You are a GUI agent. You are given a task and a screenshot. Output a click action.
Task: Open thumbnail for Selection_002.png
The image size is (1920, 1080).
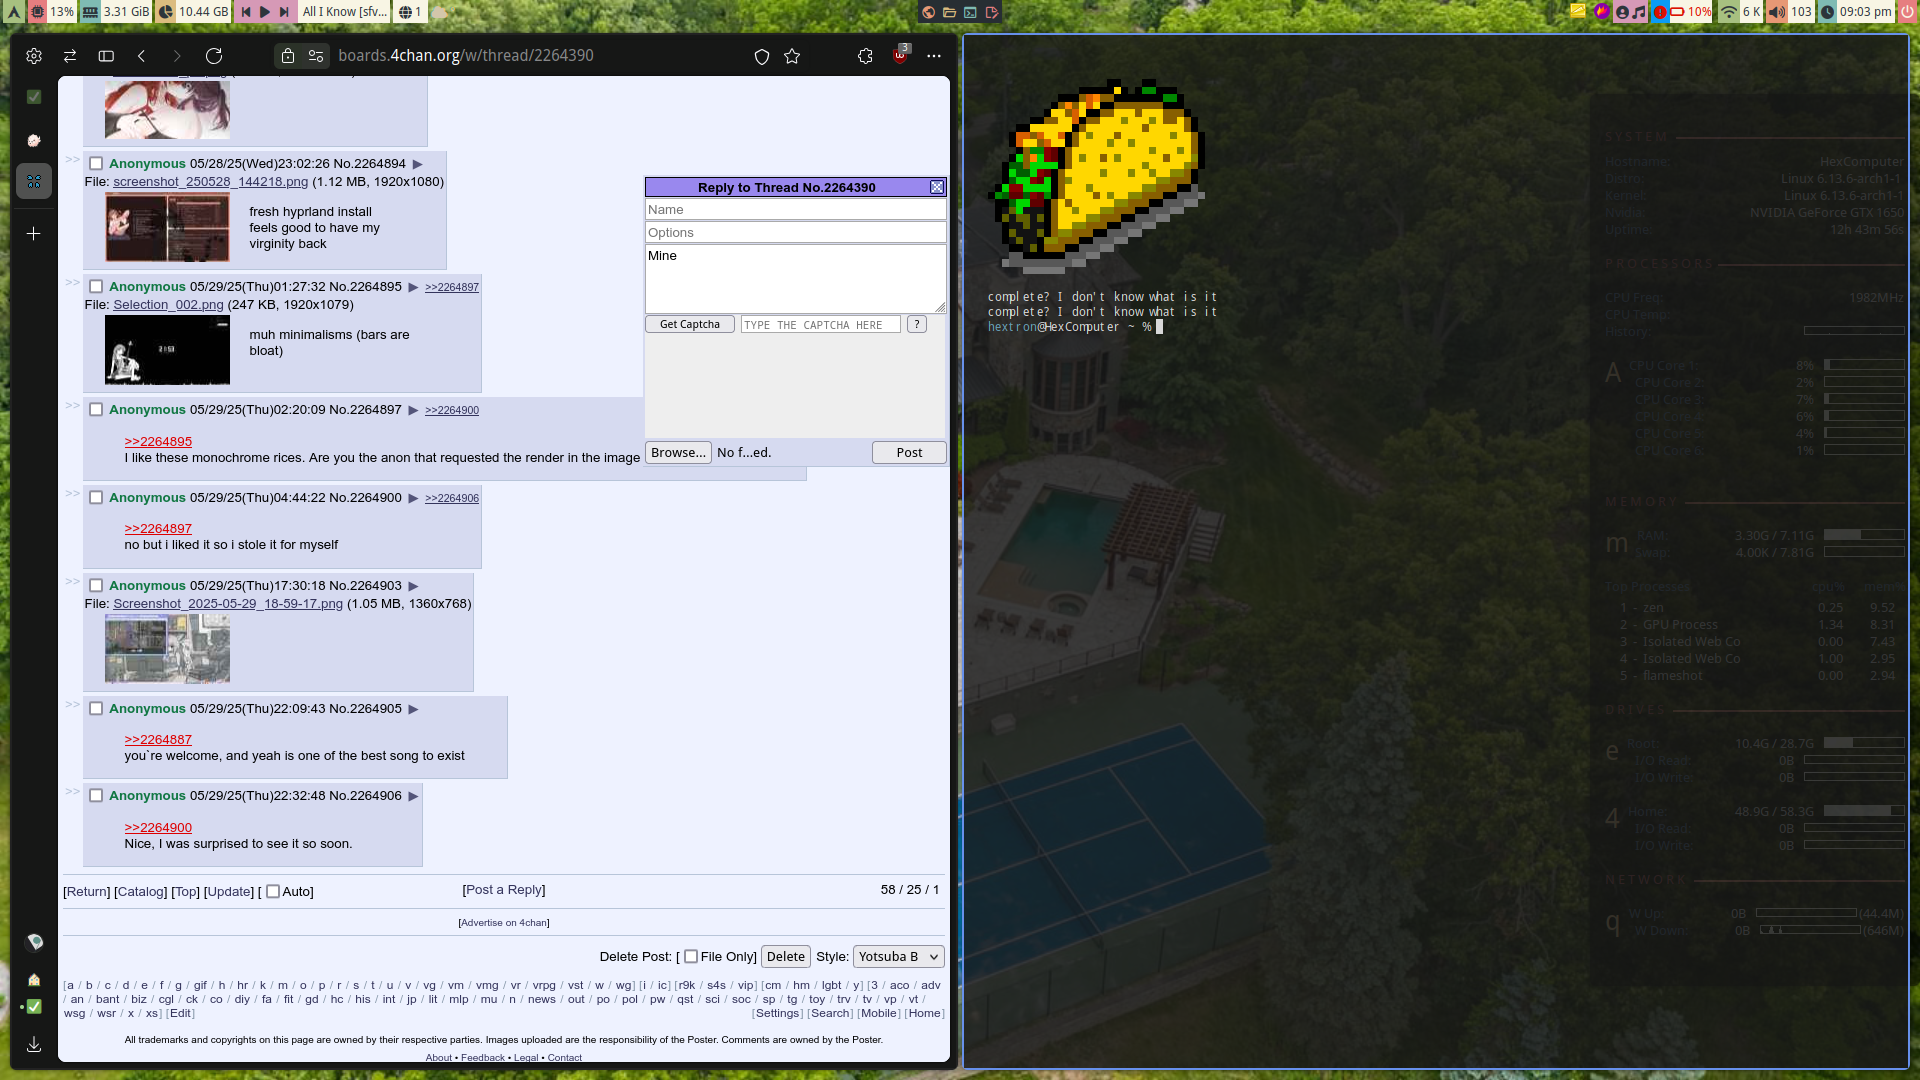(167, 350)
